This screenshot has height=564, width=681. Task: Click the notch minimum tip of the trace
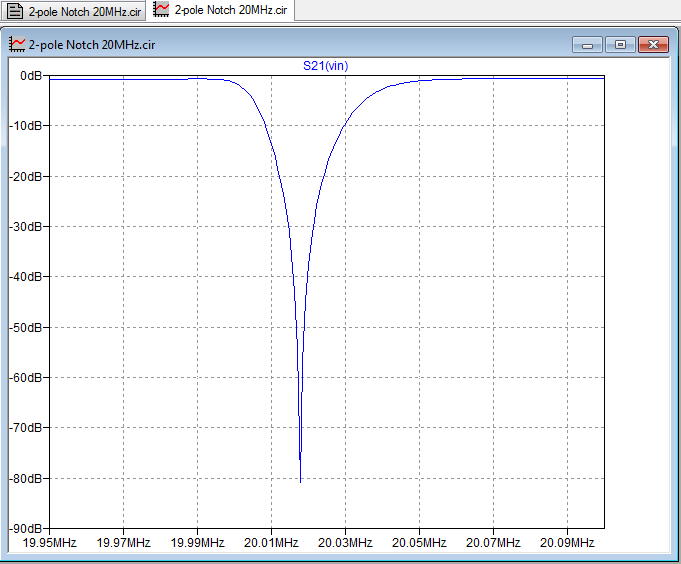301,481
